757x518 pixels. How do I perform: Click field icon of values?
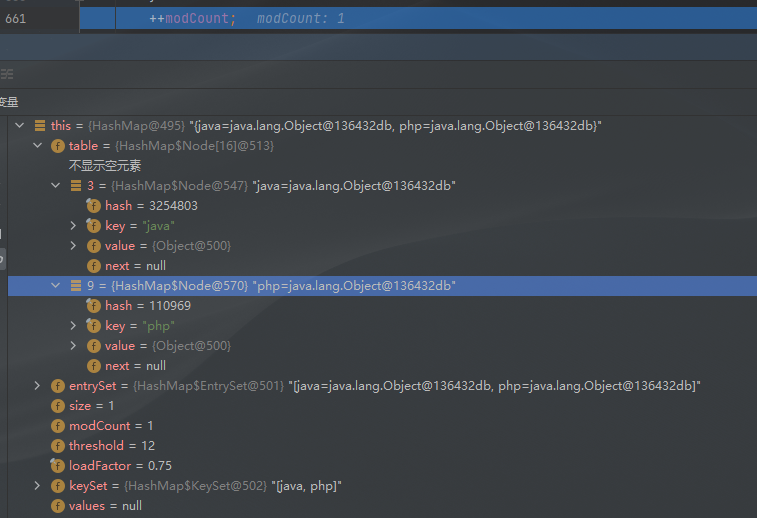[x=58, y=506]
